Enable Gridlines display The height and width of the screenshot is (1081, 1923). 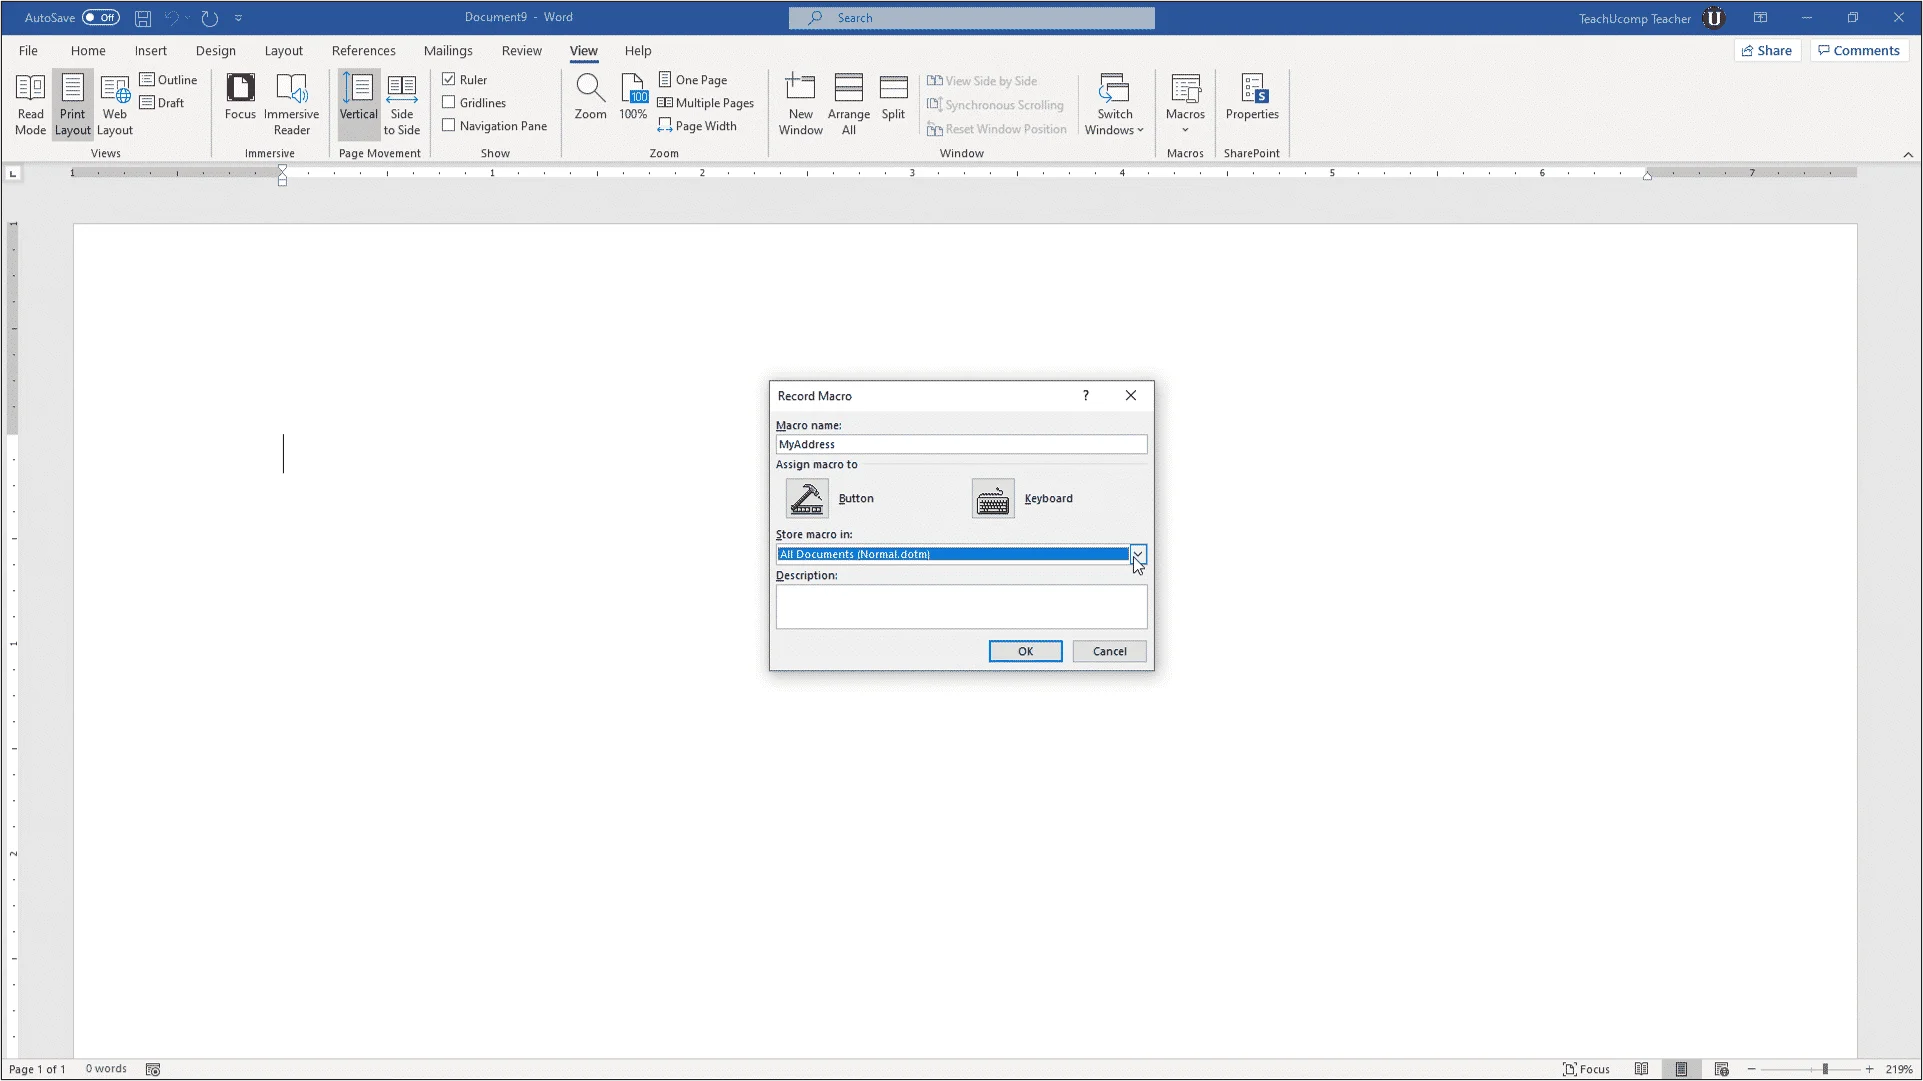(x=450, y=102)
